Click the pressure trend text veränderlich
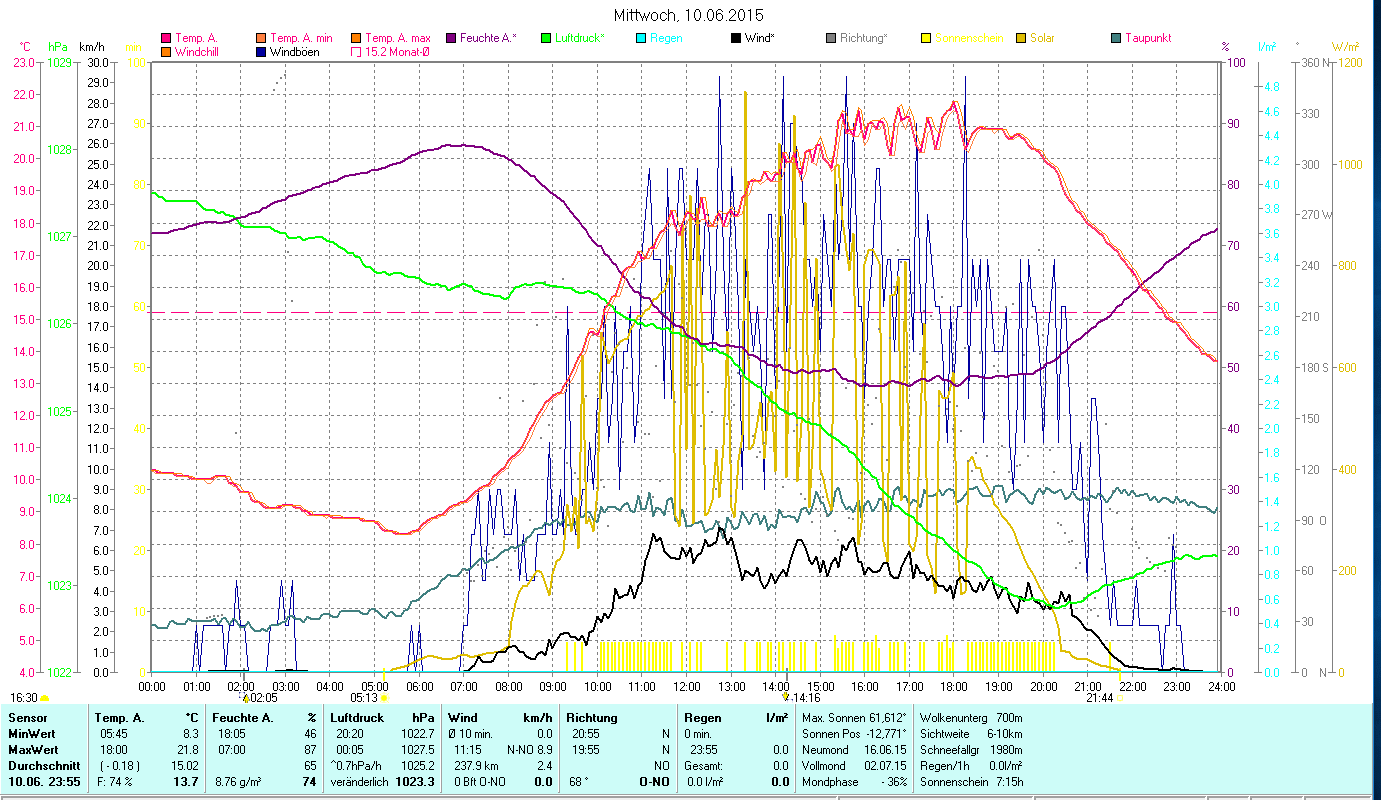 click(360, 781)
